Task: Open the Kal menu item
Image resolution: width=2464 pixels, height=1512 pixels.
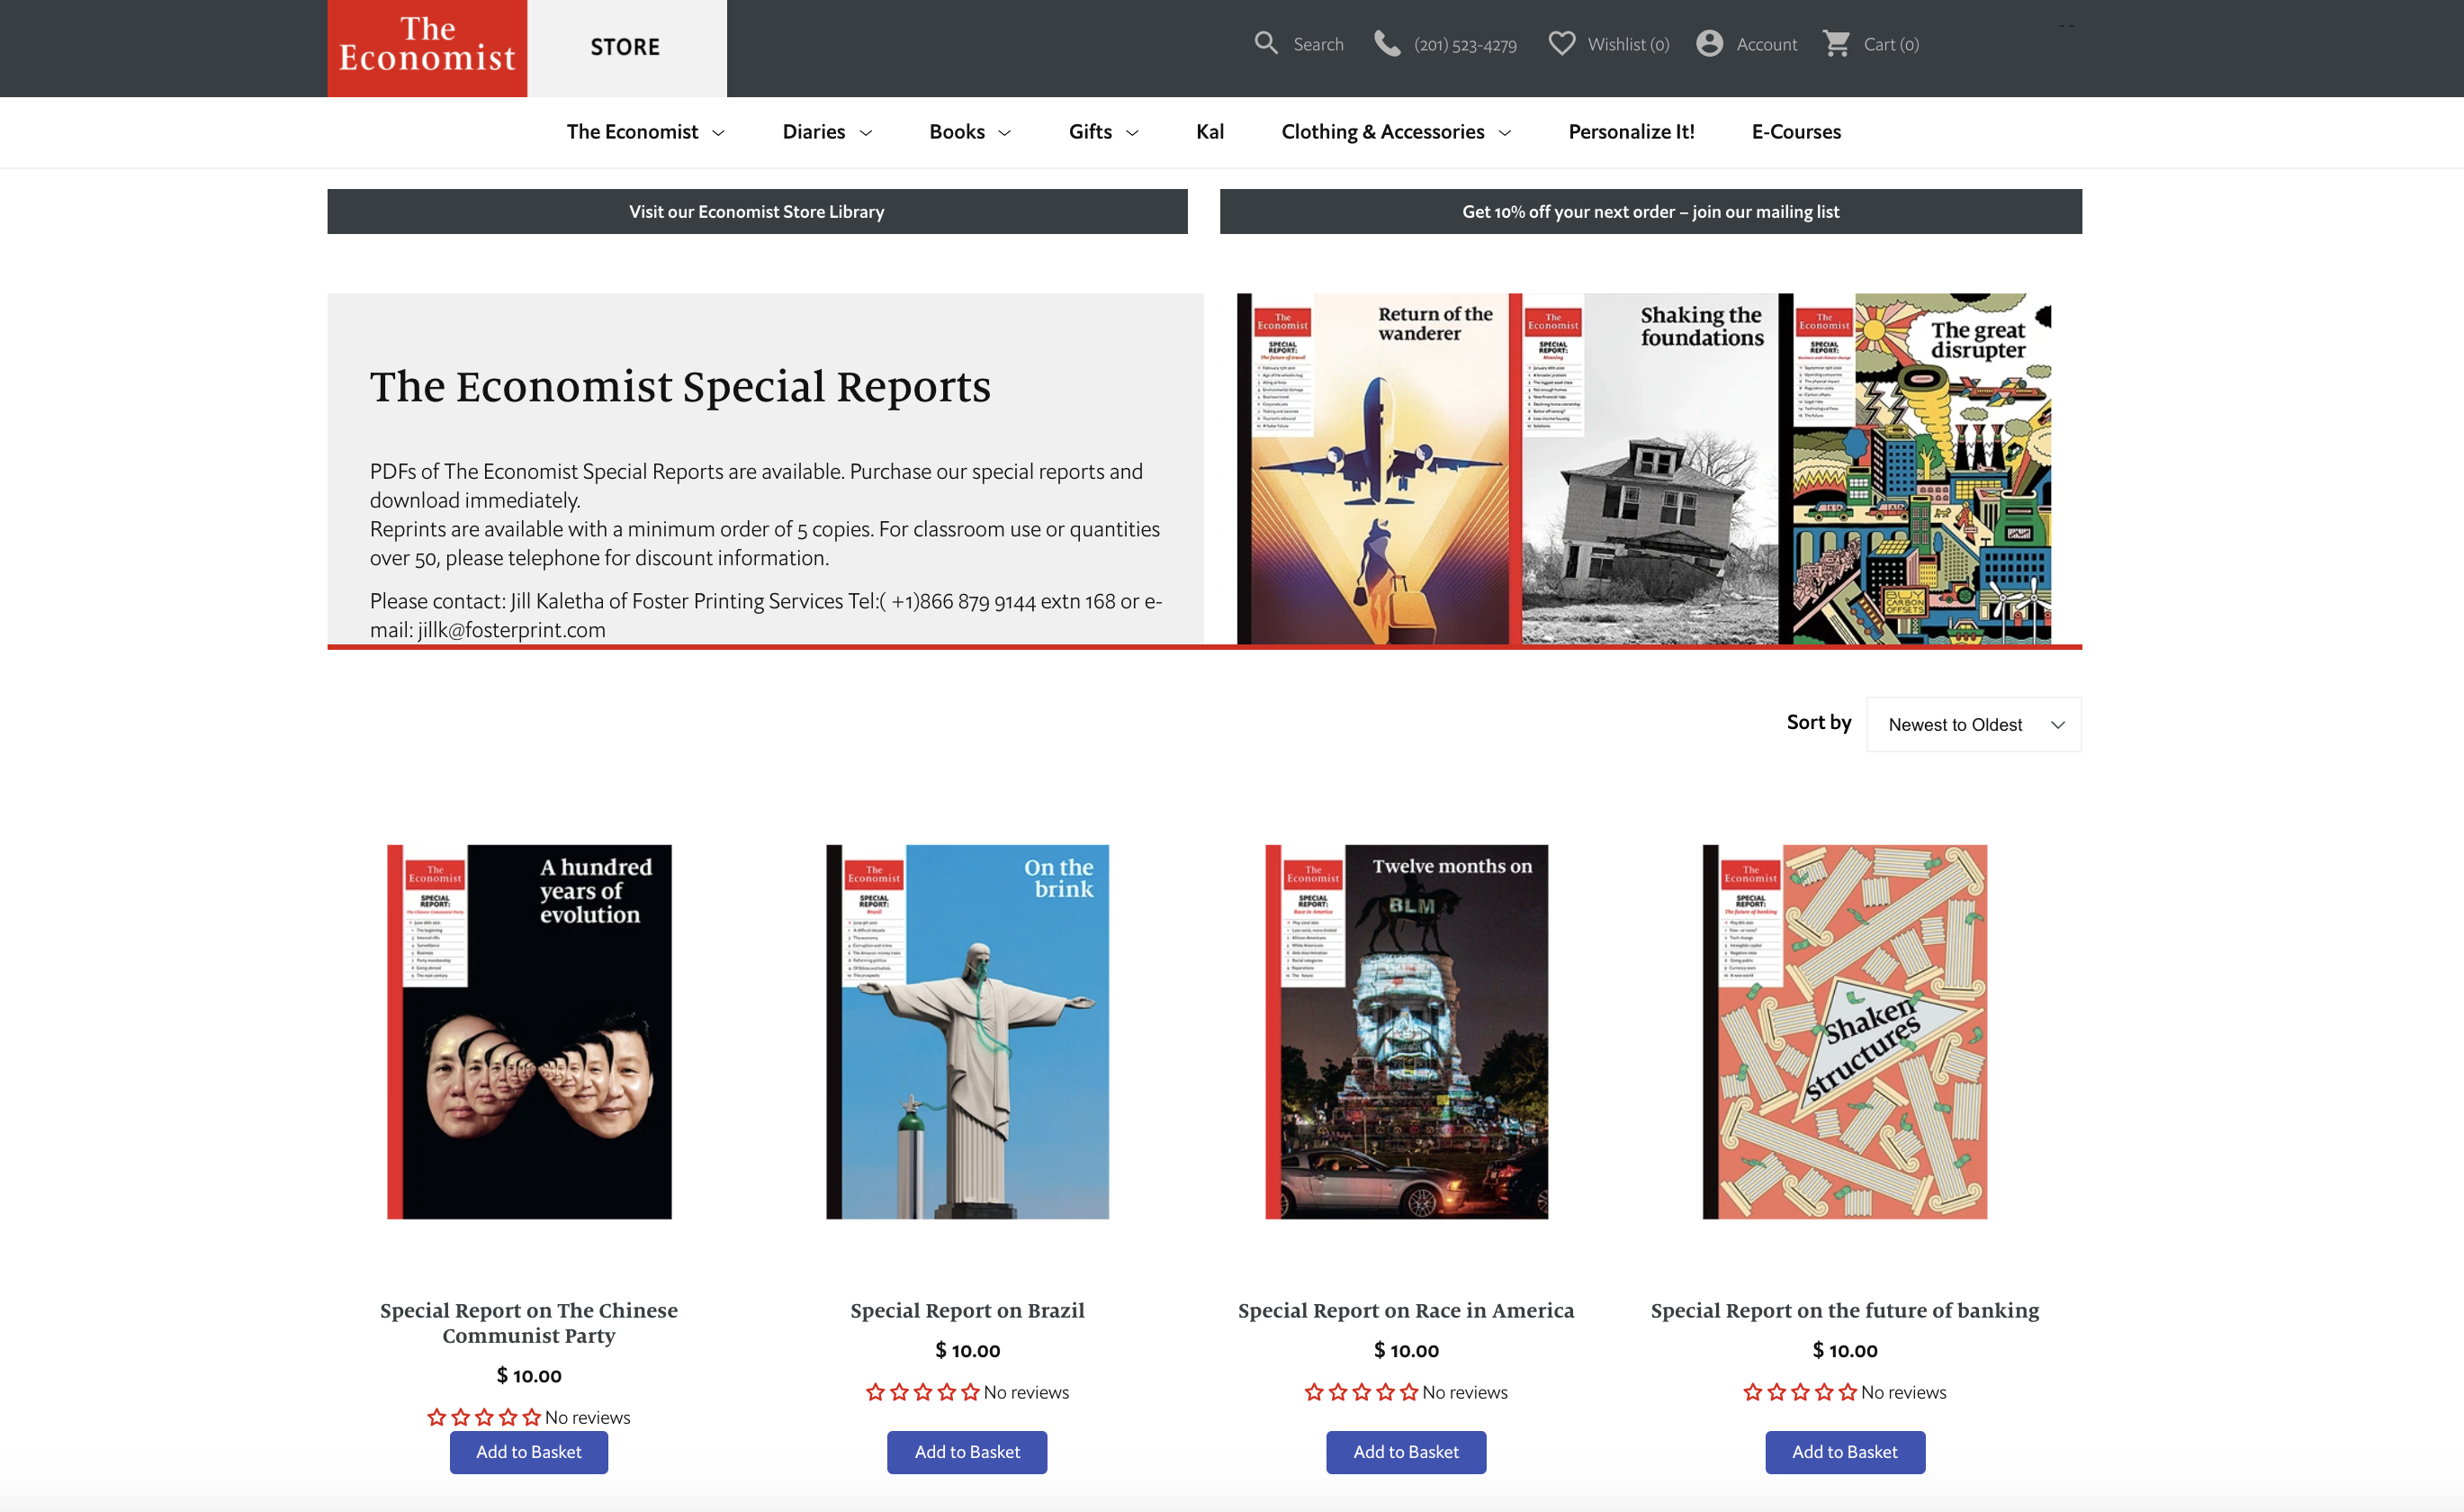Action: tap(1210, 132)
